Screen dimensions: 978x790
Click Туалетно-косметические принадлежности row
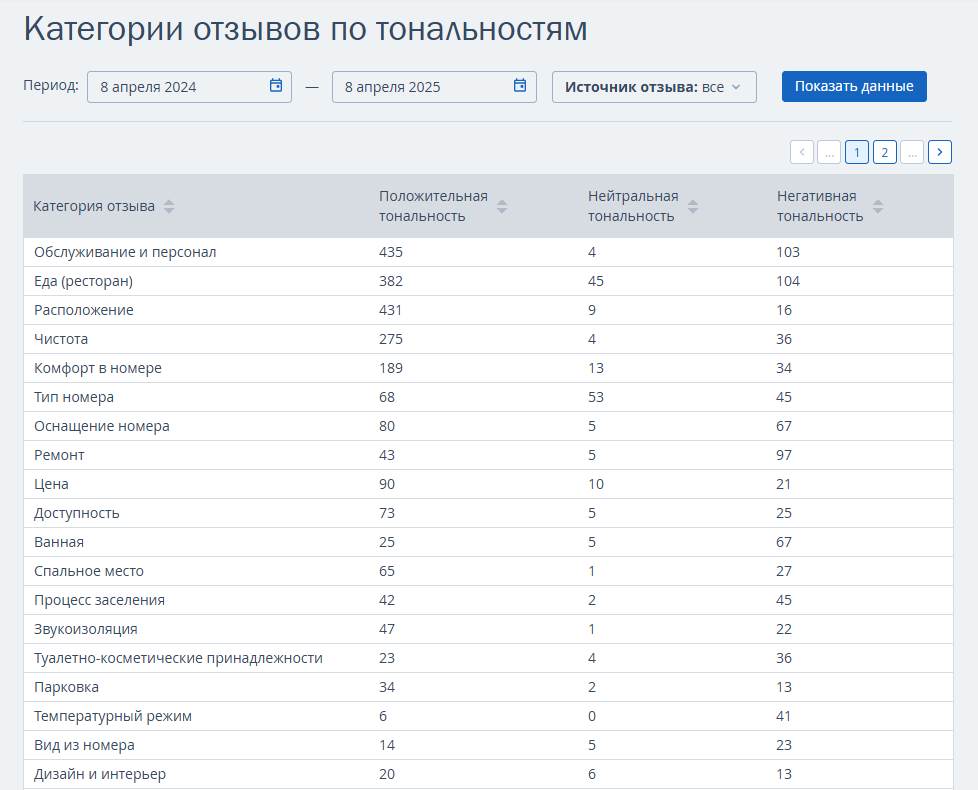178,658
